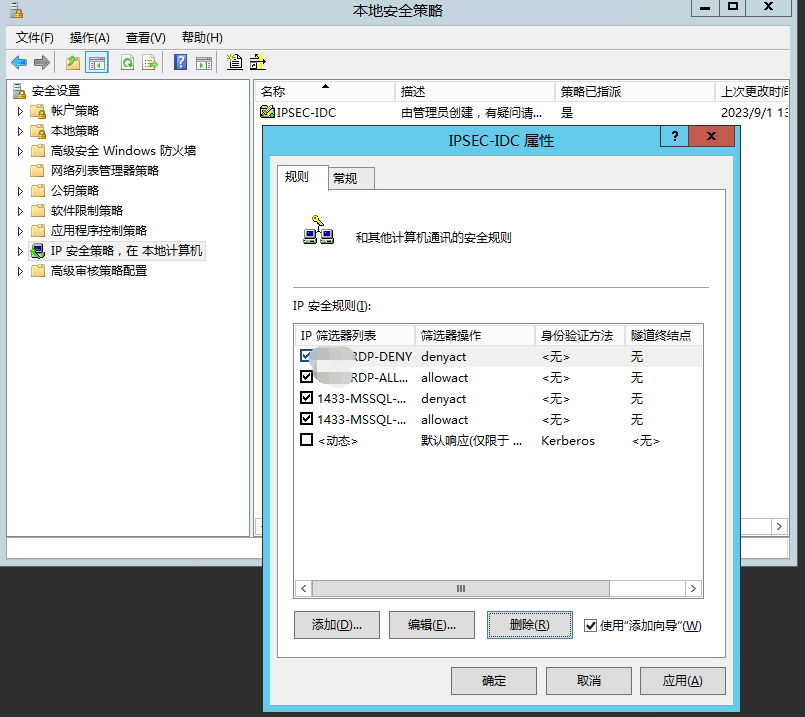This screenshot has height=717, width=805.
Task: Open help via blue question mark icon
Action: [180, 62]
